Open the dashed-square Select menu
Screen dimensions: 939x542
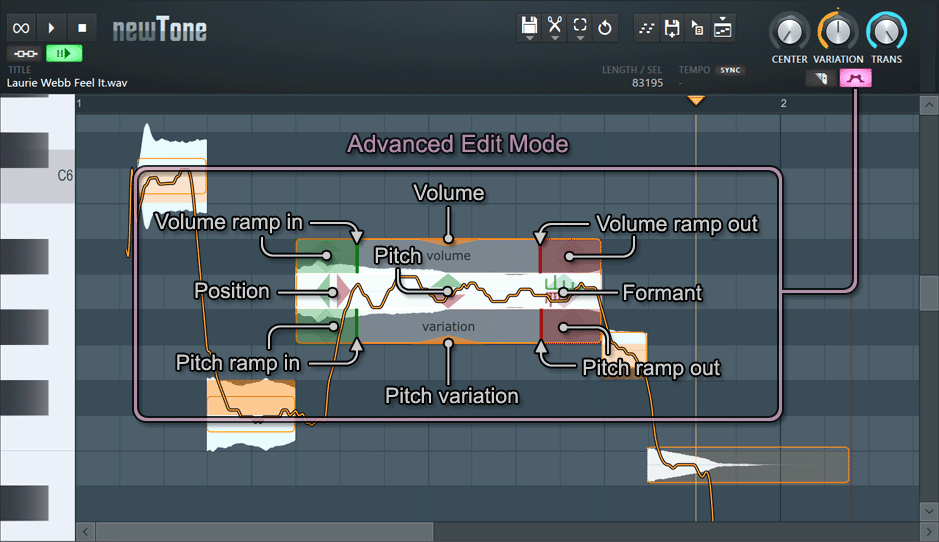[x=580, y=28]
